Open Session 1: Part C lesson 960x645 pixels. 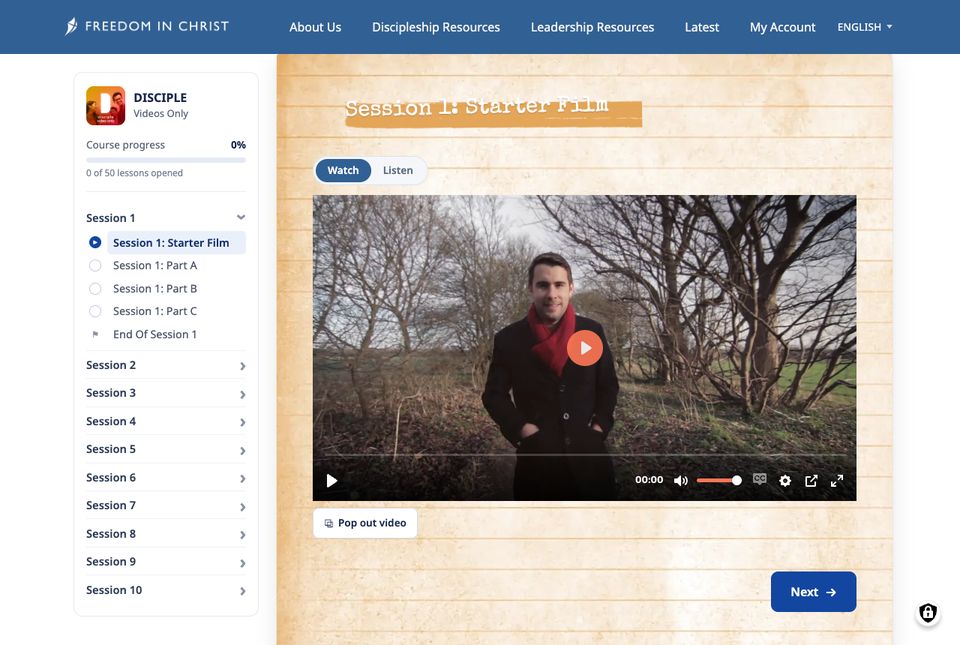click(x=155, y=311)
